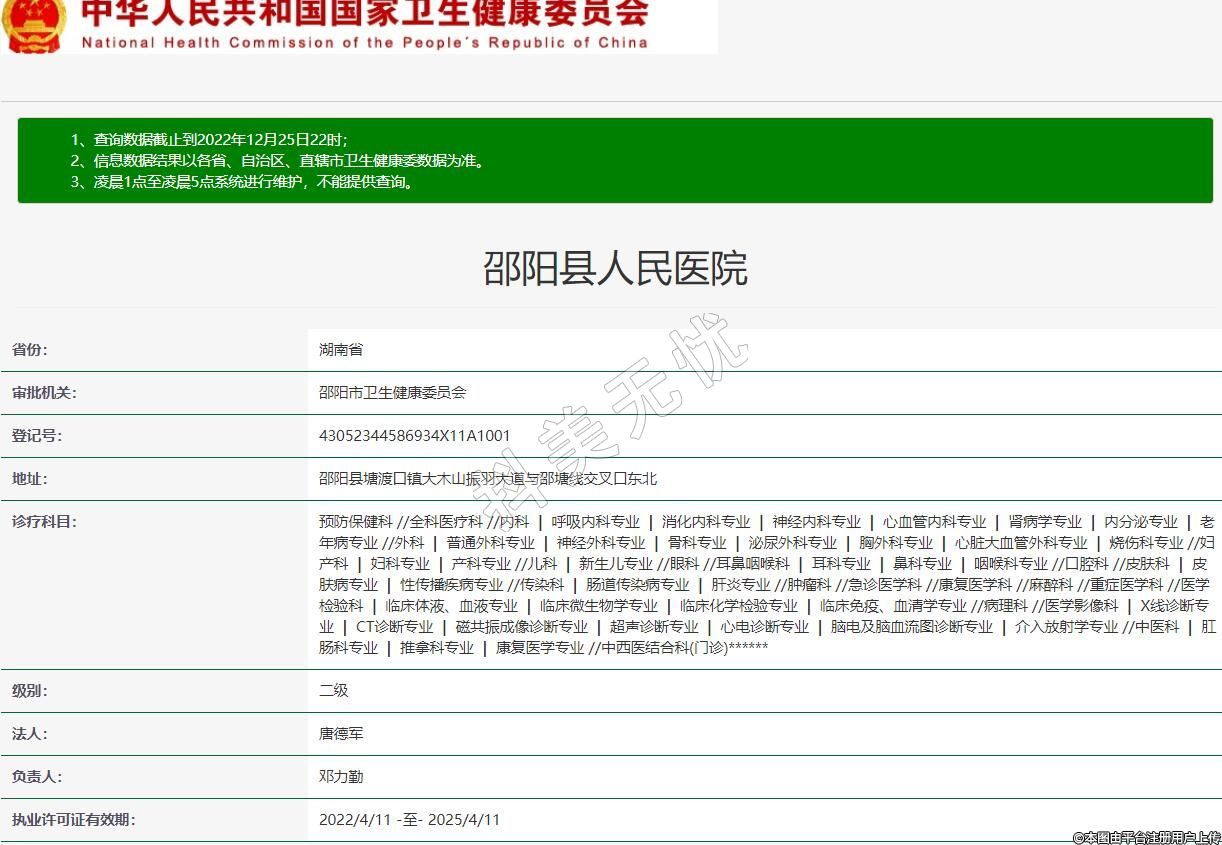Viewport: 1222px width, 845px height.
Task: Select legal representative name 唐德军
Action: [x=341, y=733]
